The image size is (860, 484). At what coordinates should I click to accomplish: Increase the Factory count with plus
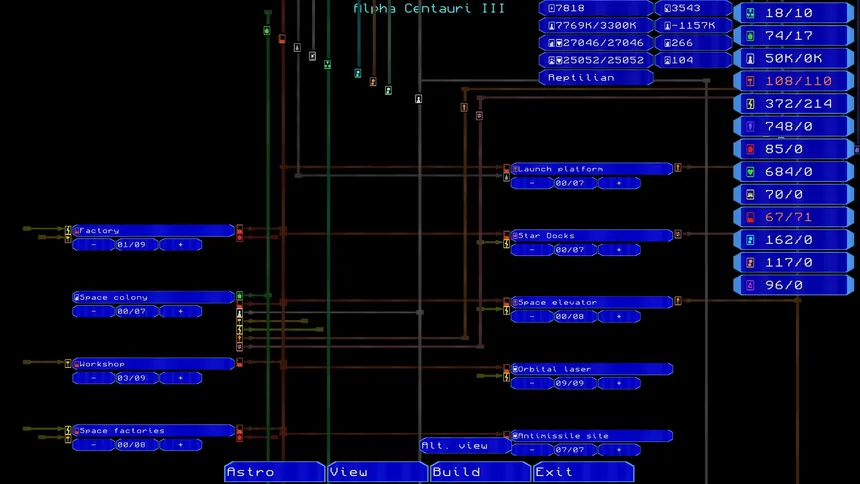tap(180, 245)
